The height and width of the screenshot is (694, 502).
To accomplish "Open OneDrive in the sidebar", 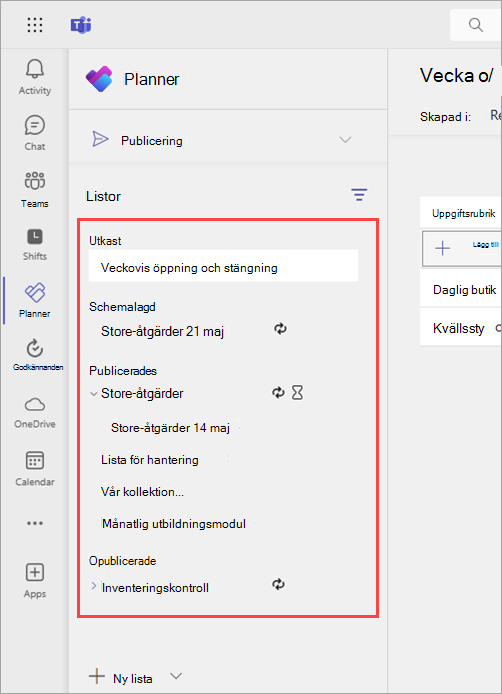I will [x=35, y=413].
